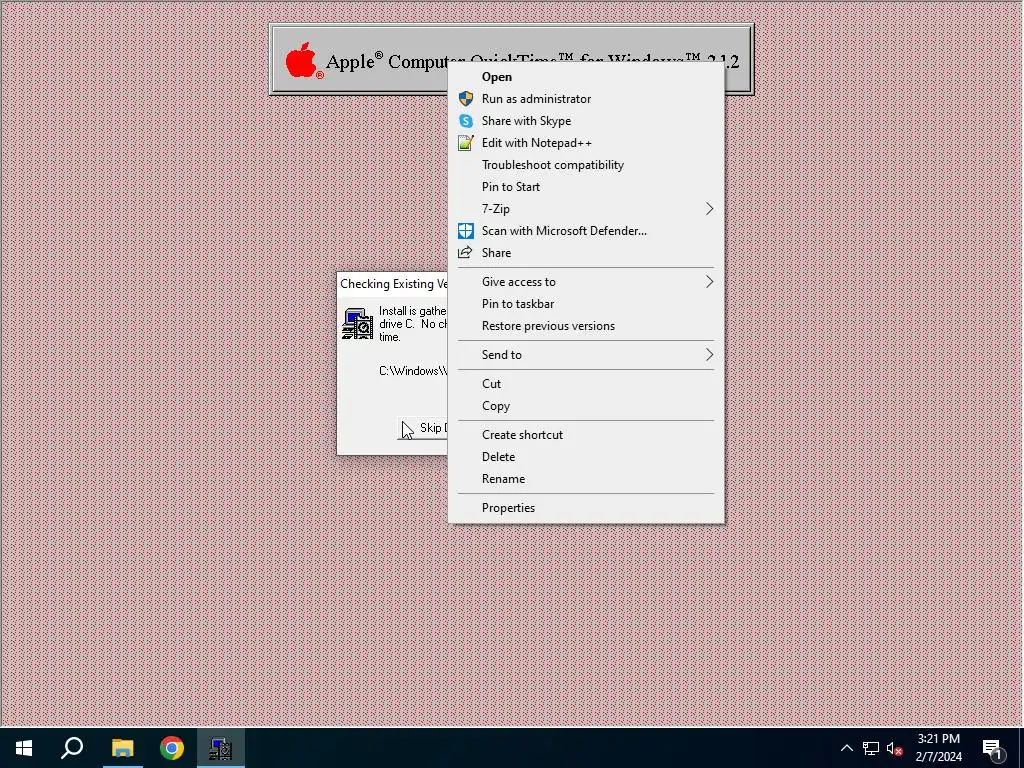Click the Notepad++ icon in the menu
1024x768 pixels.
pos(466,143)
